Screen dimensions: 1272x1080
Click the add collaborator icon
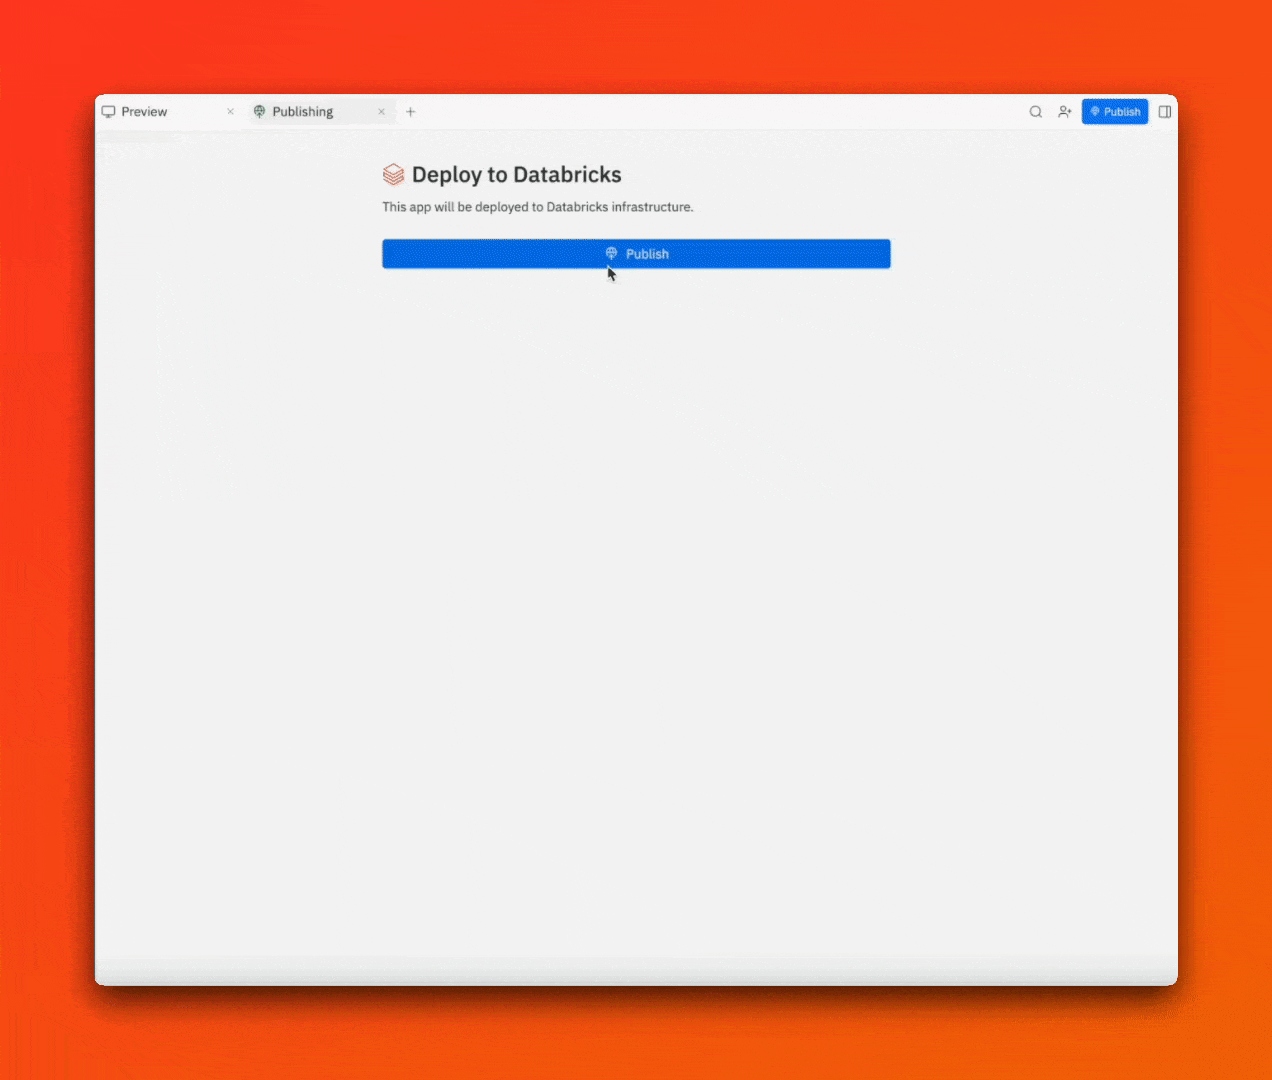[x=1064, y=111]
